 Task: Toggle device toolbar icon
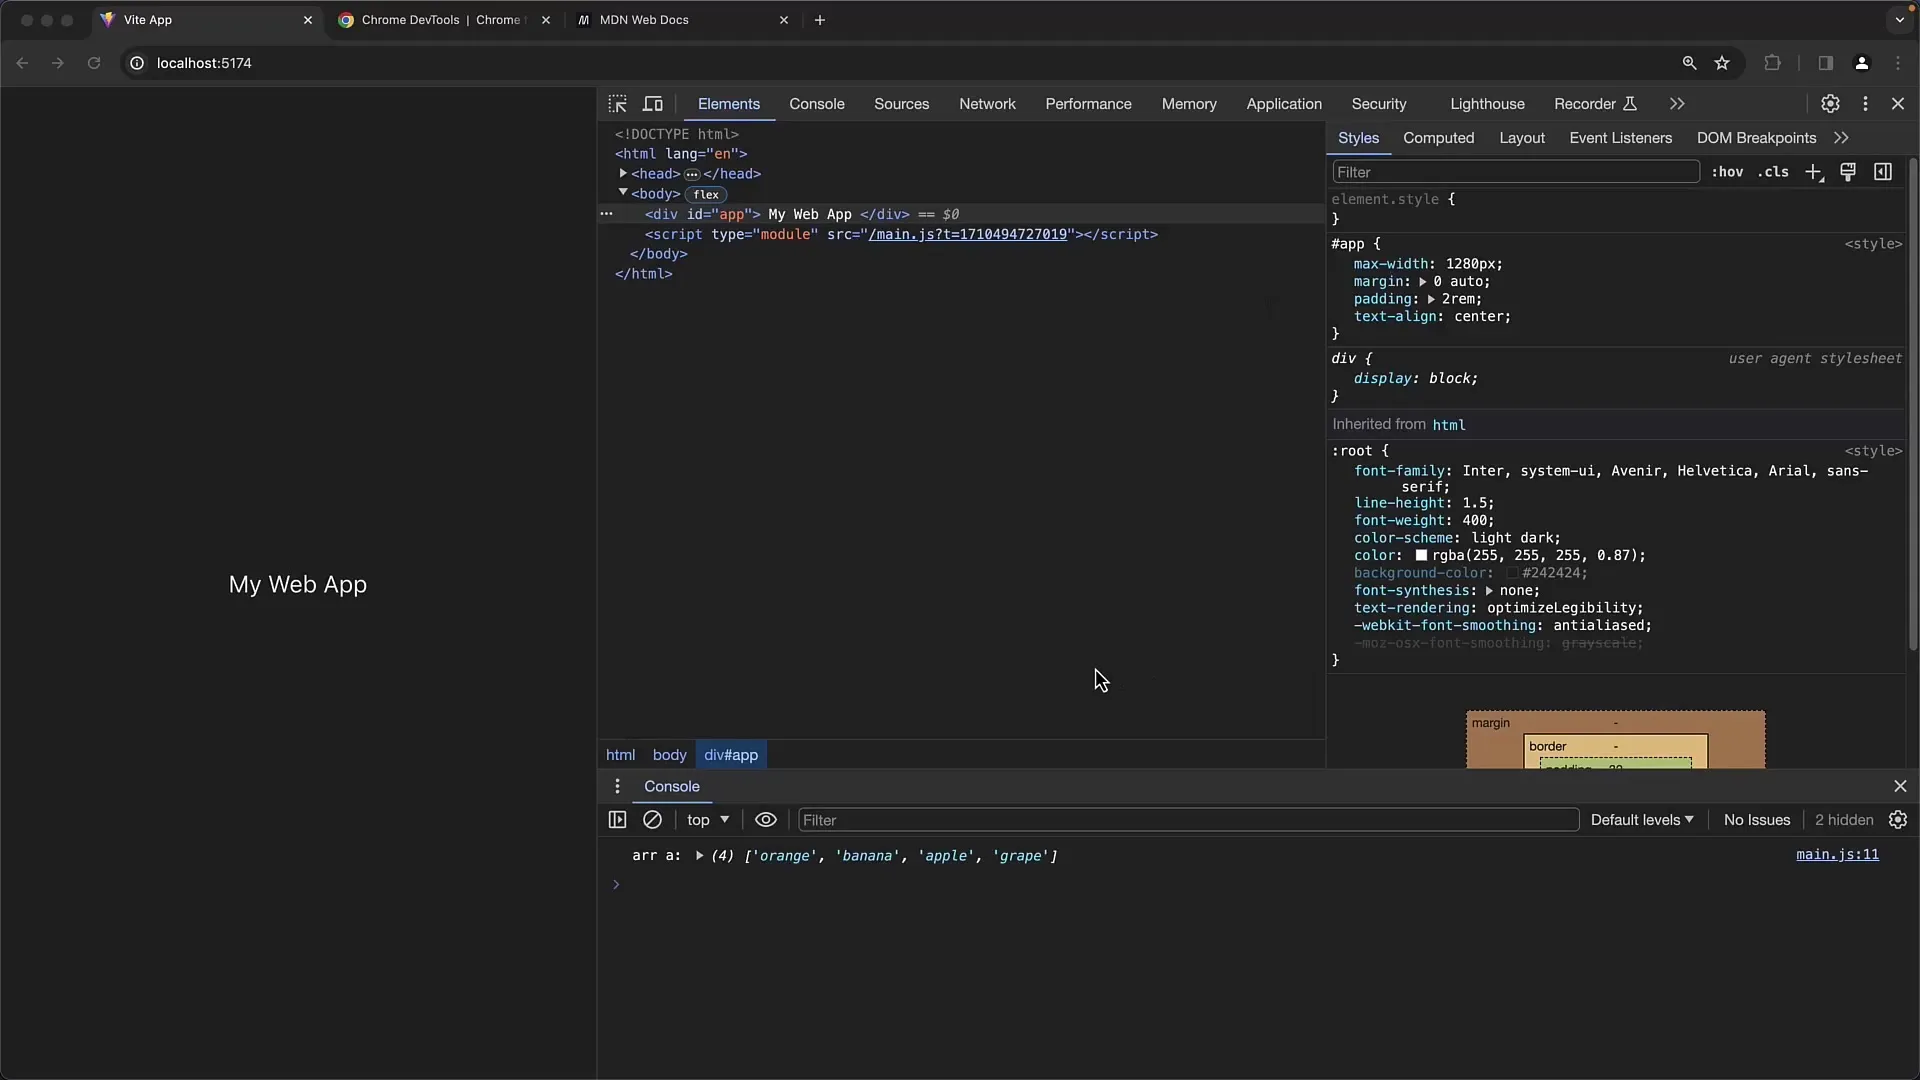pos(653,104)
